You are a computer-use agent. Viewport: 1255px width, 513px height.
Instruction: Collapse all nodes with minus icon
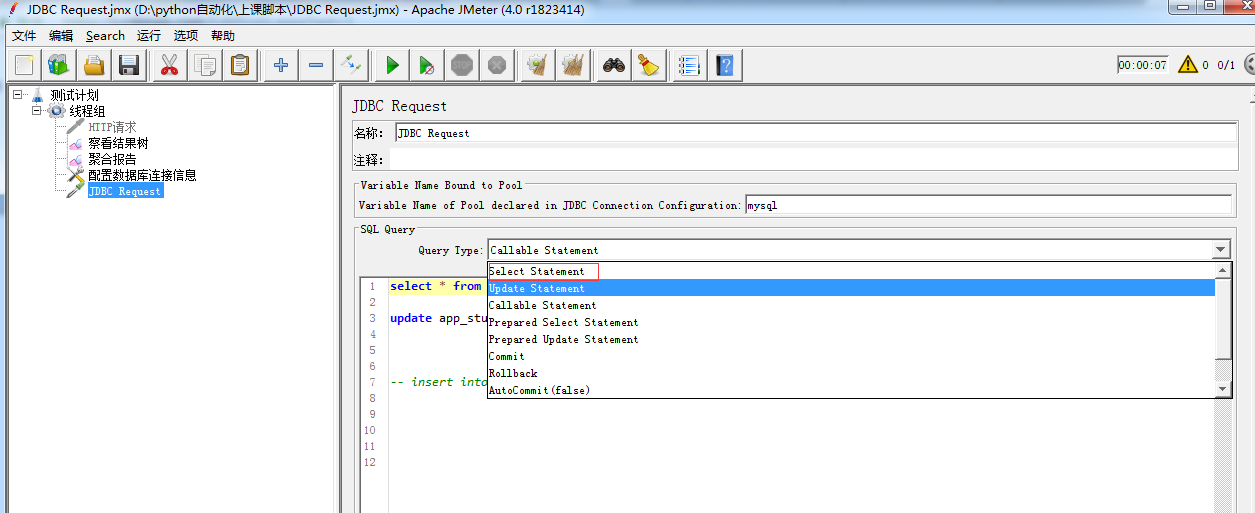(316, 65)
